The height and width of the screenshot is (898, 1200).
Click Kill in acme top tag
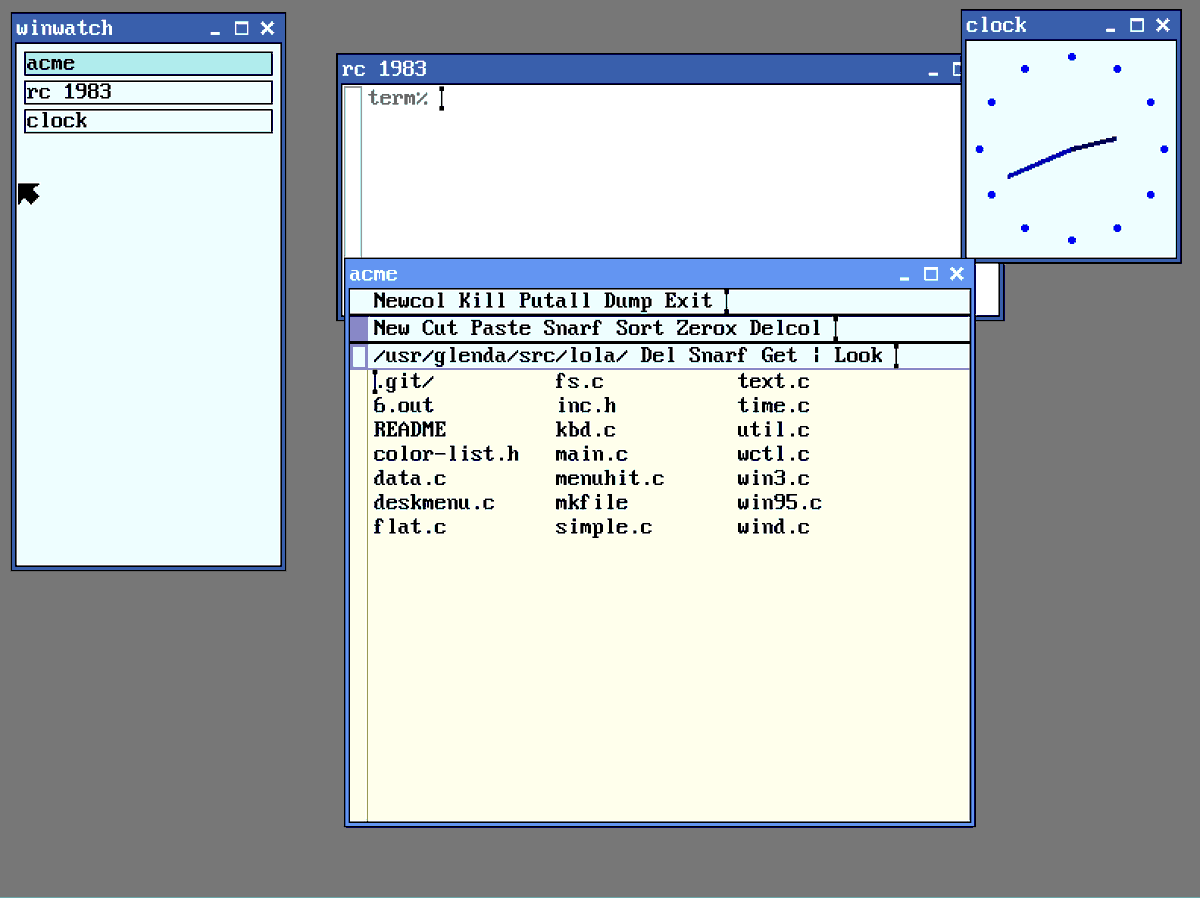483,301
